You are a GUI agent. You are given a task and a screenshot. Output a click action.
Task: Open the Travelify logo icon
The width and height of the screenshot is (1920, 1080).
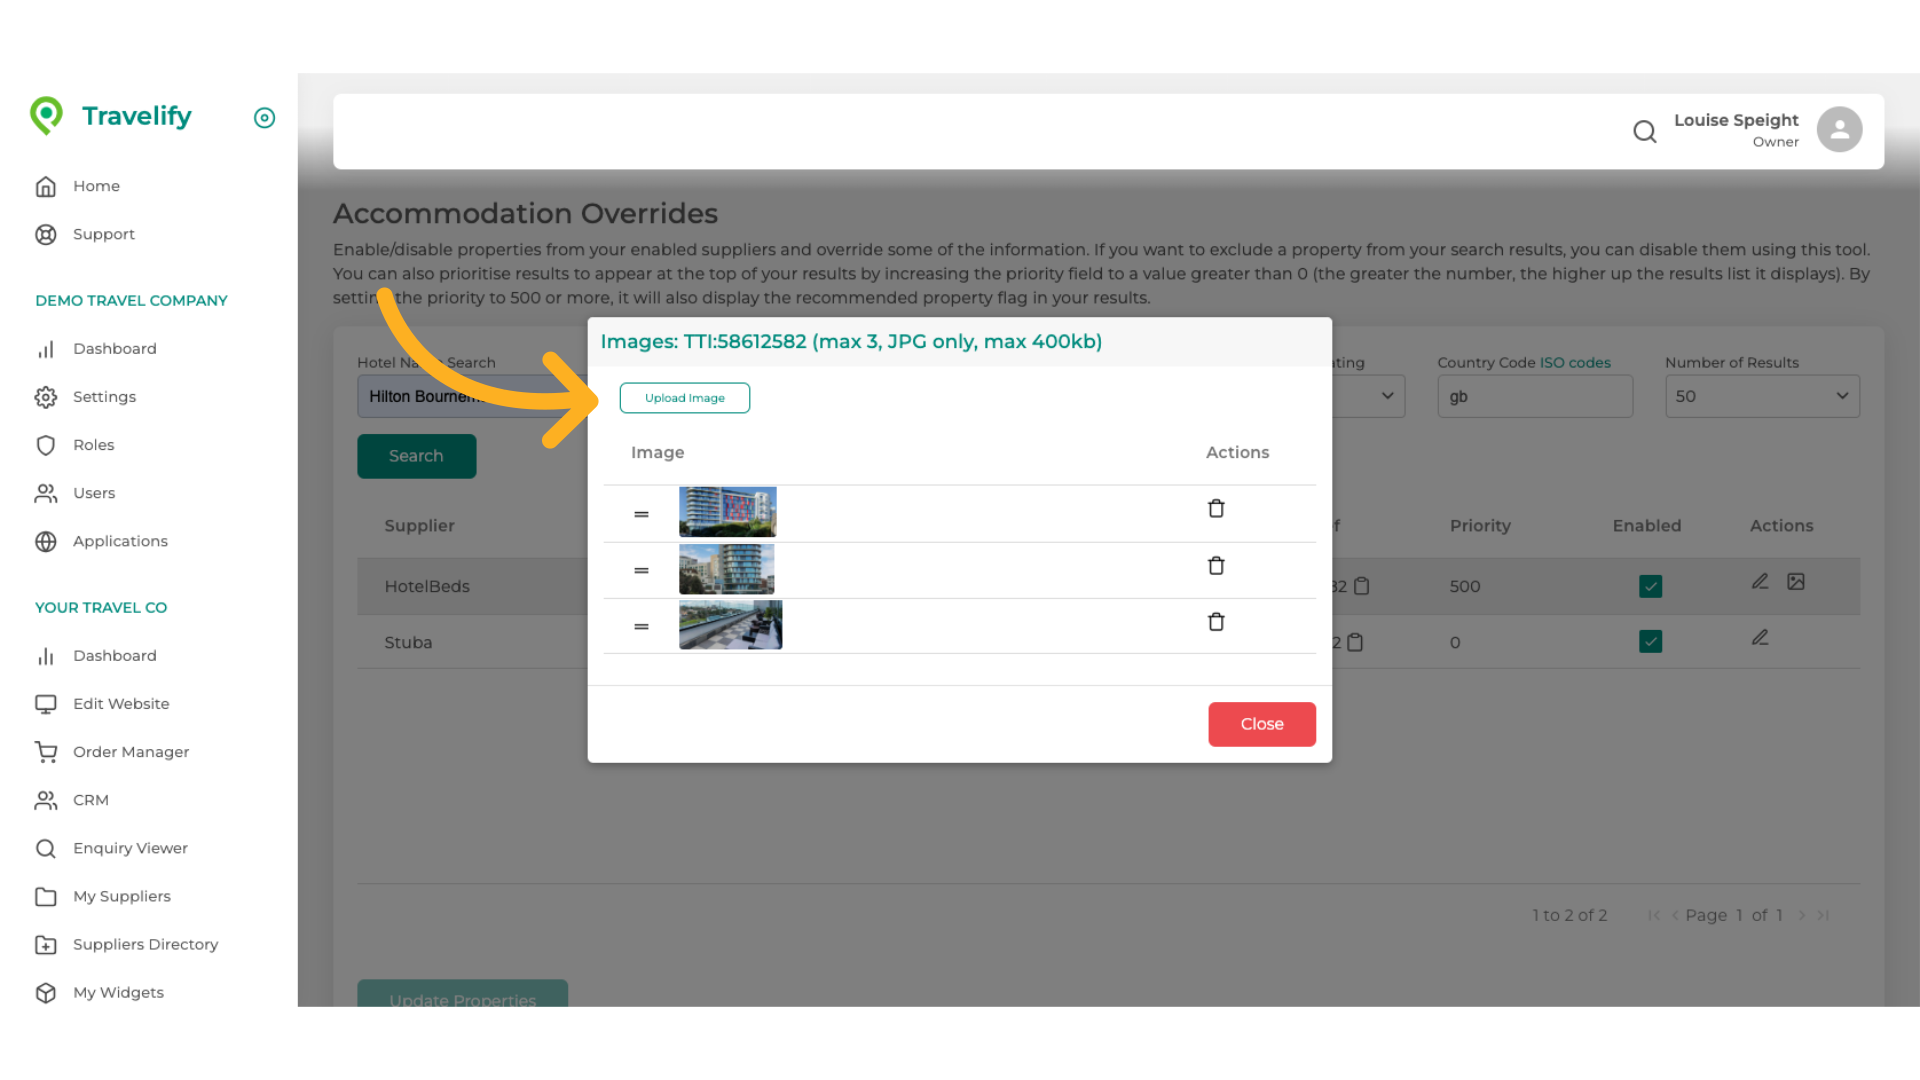click(x=46, y=116)
